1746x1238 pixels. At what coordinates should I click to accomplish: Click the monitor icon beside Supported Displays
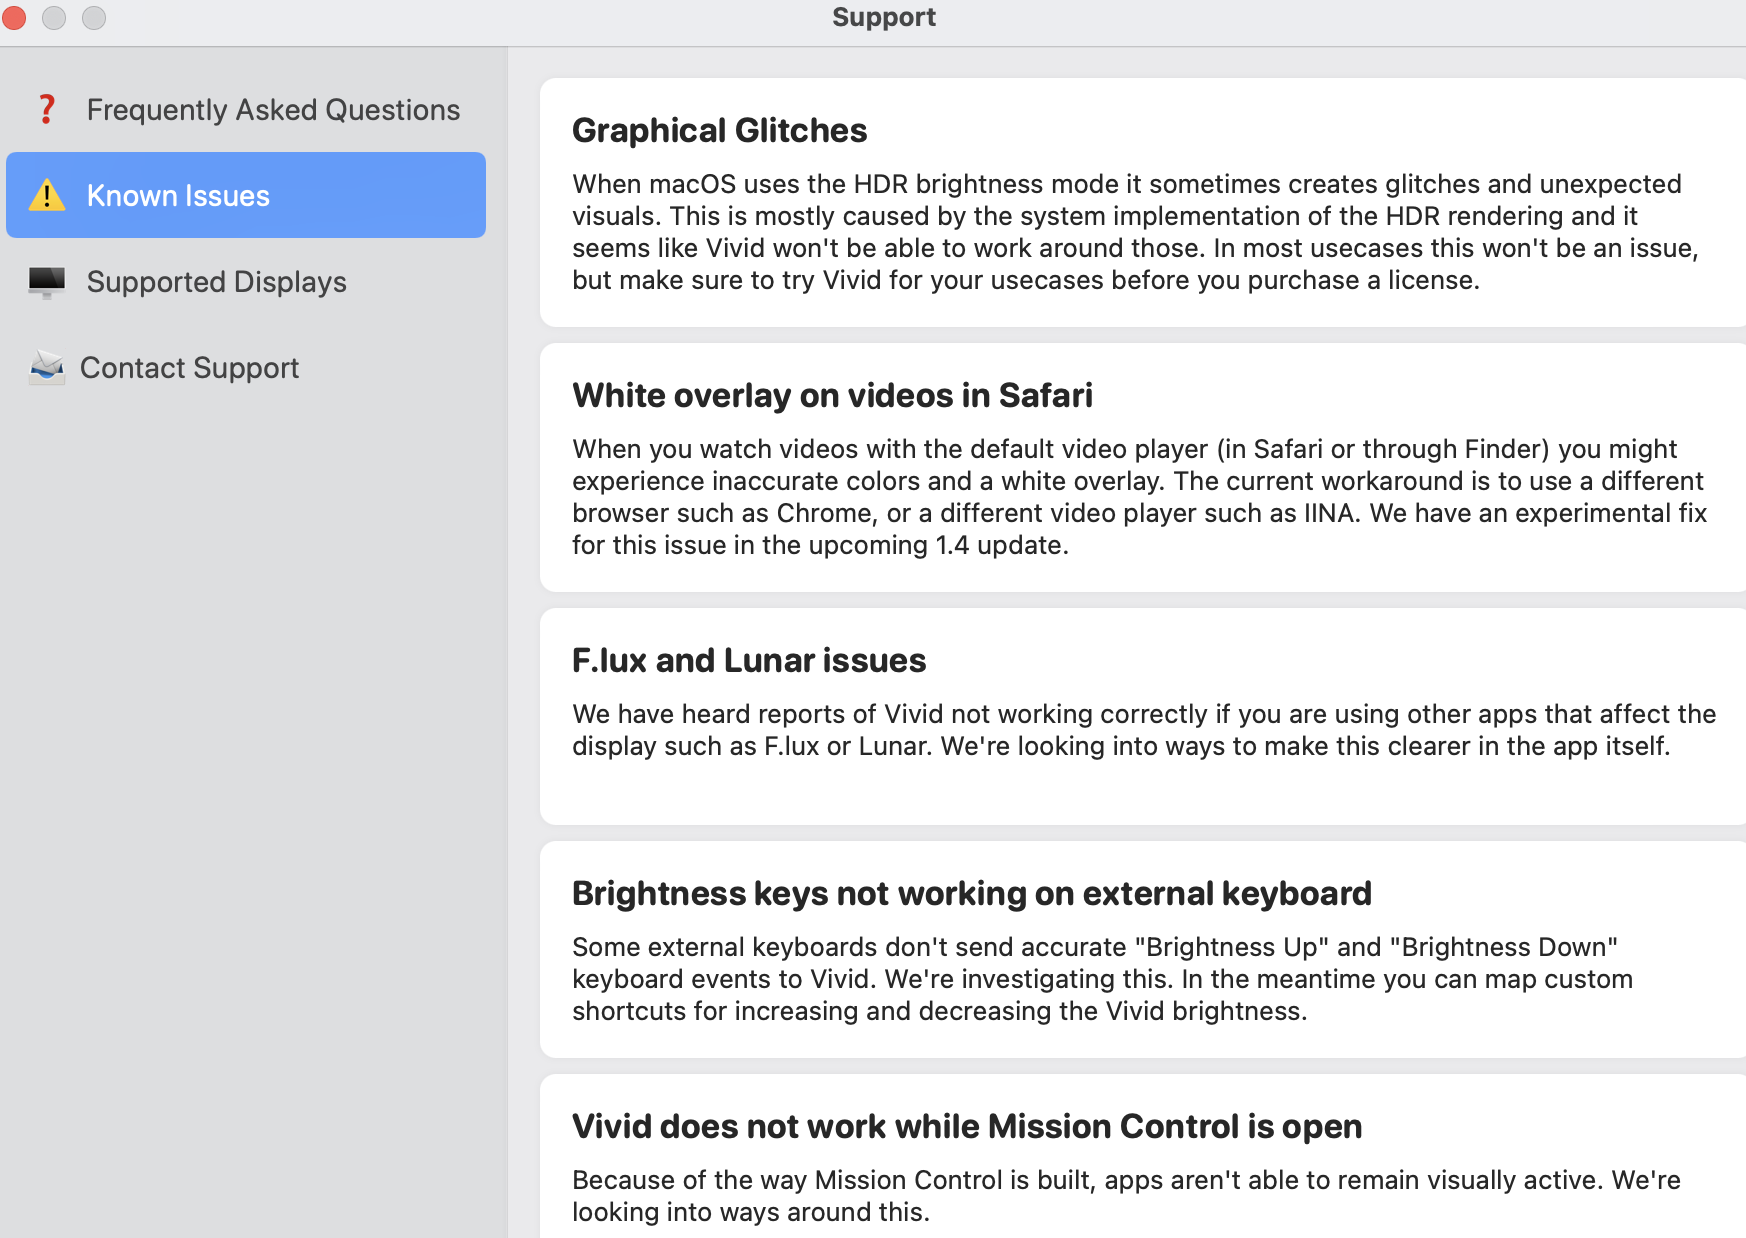47,282
